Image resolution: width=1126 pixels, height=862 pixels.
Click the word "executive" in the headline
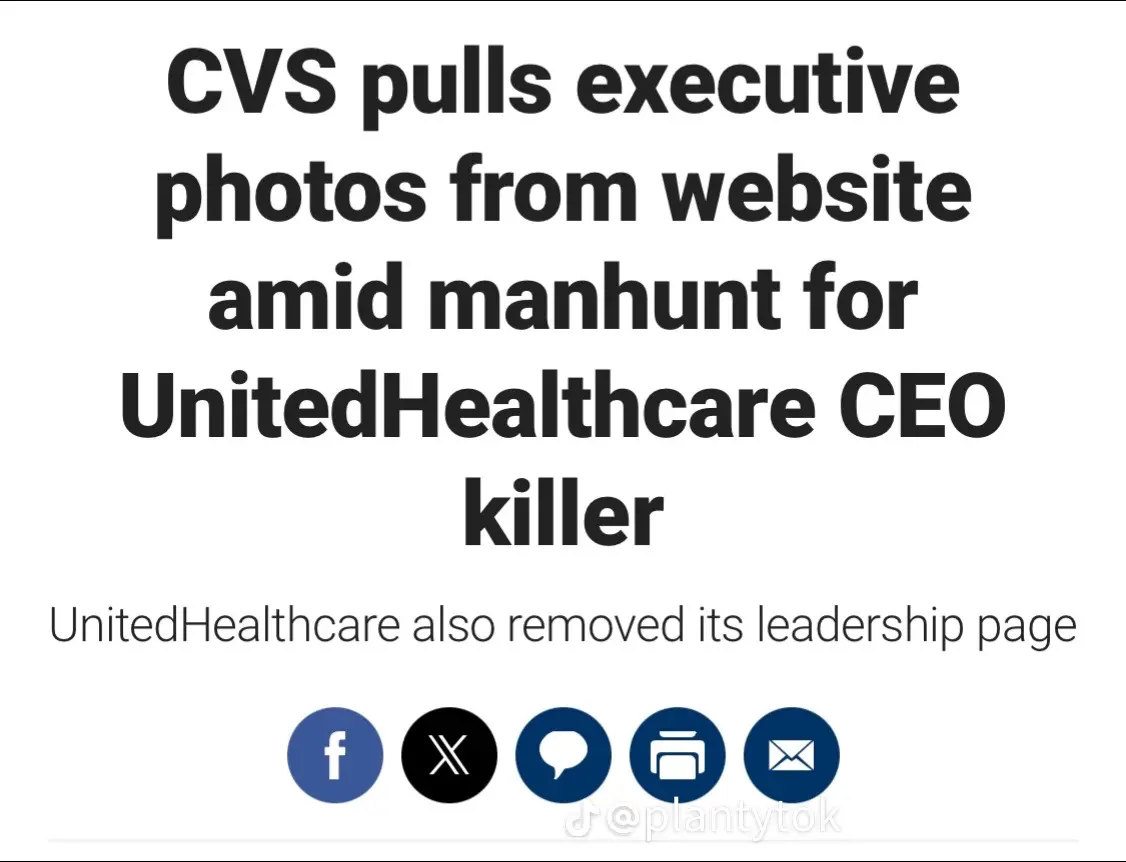click(x=767, y=83)
